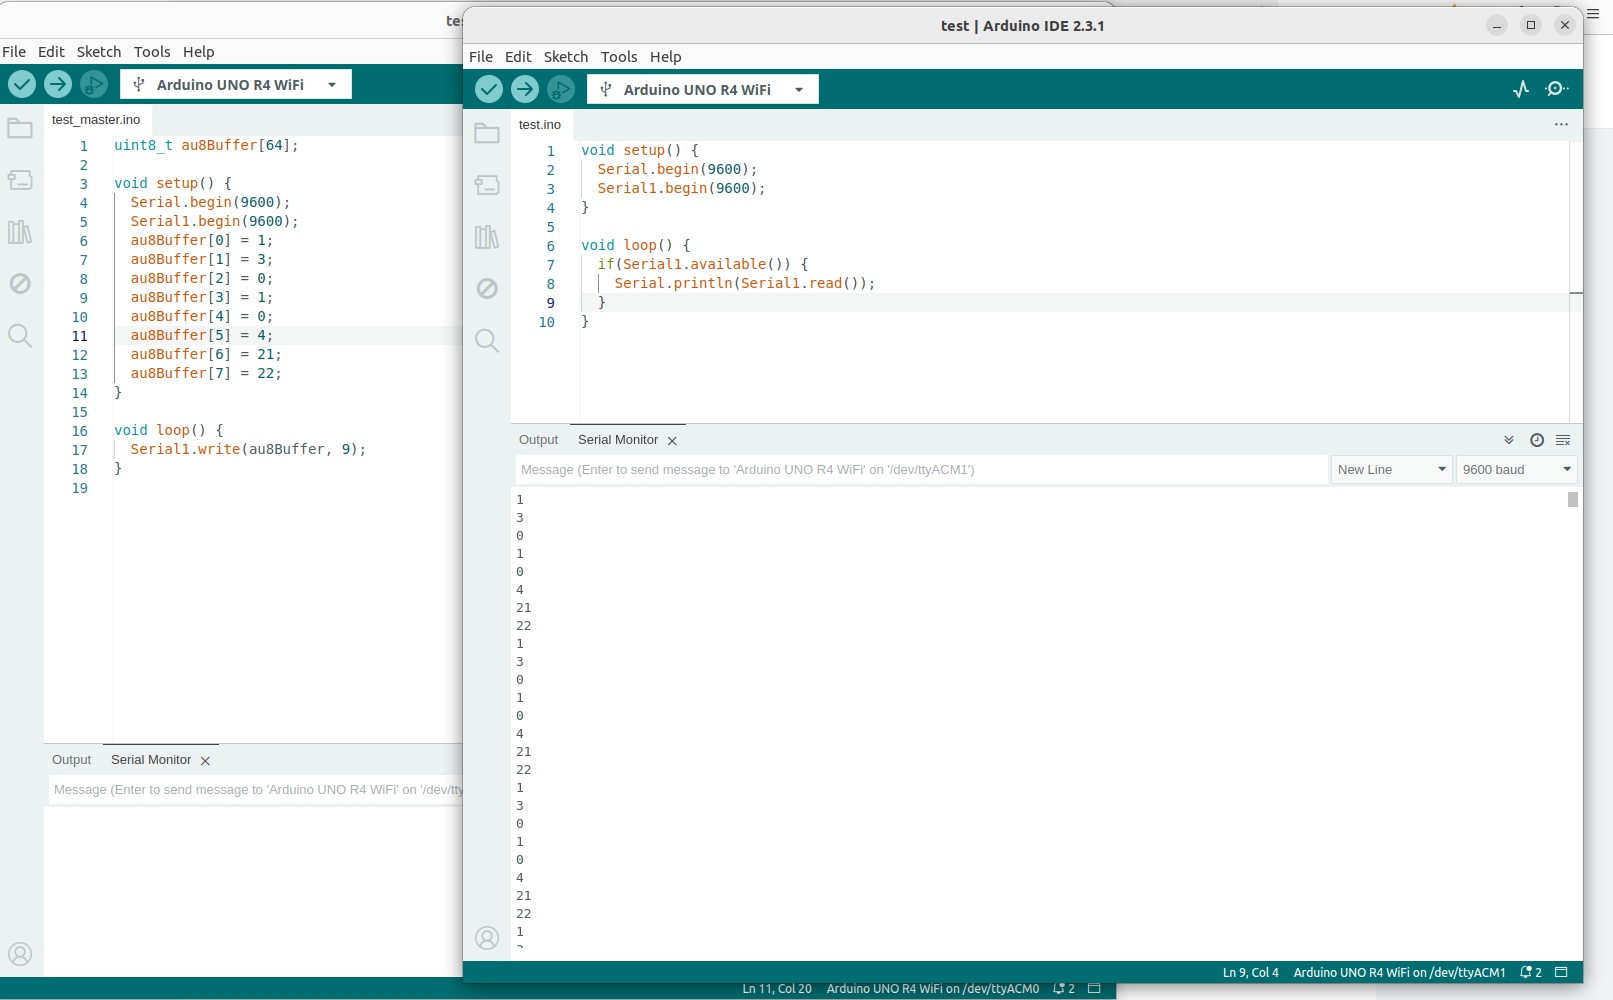
Task: Clear output icon in front Serial Monitor
Action: 1563,440
